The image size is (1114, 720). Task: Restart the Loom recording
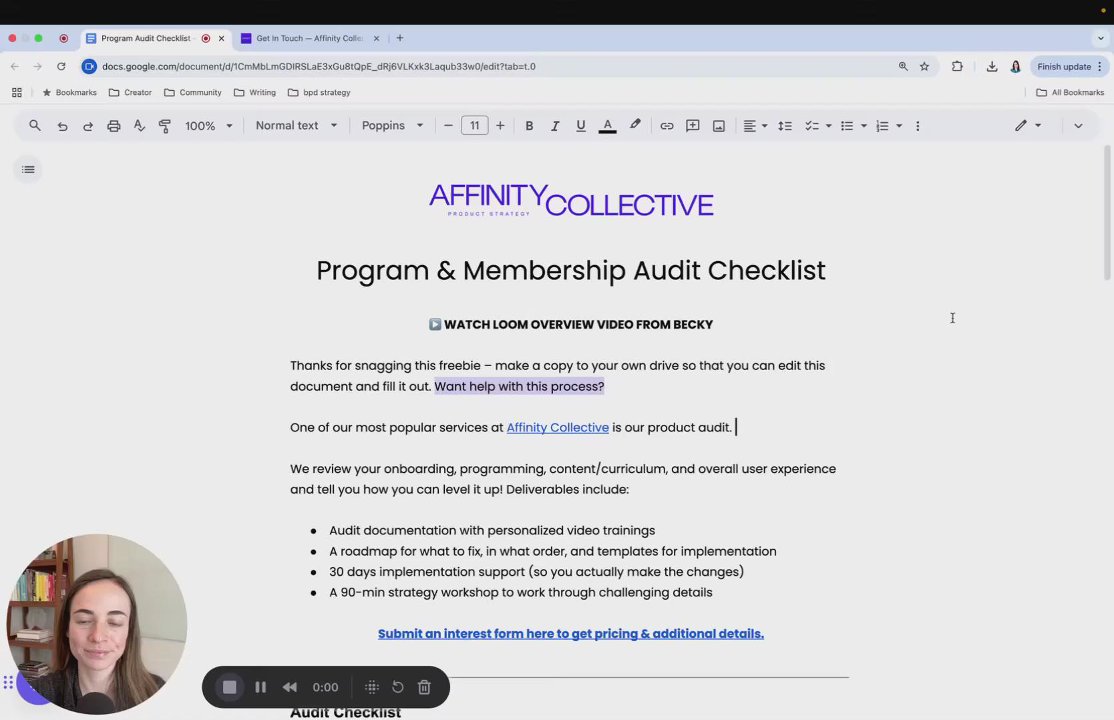pyautogui.click(x=398, y=687)
